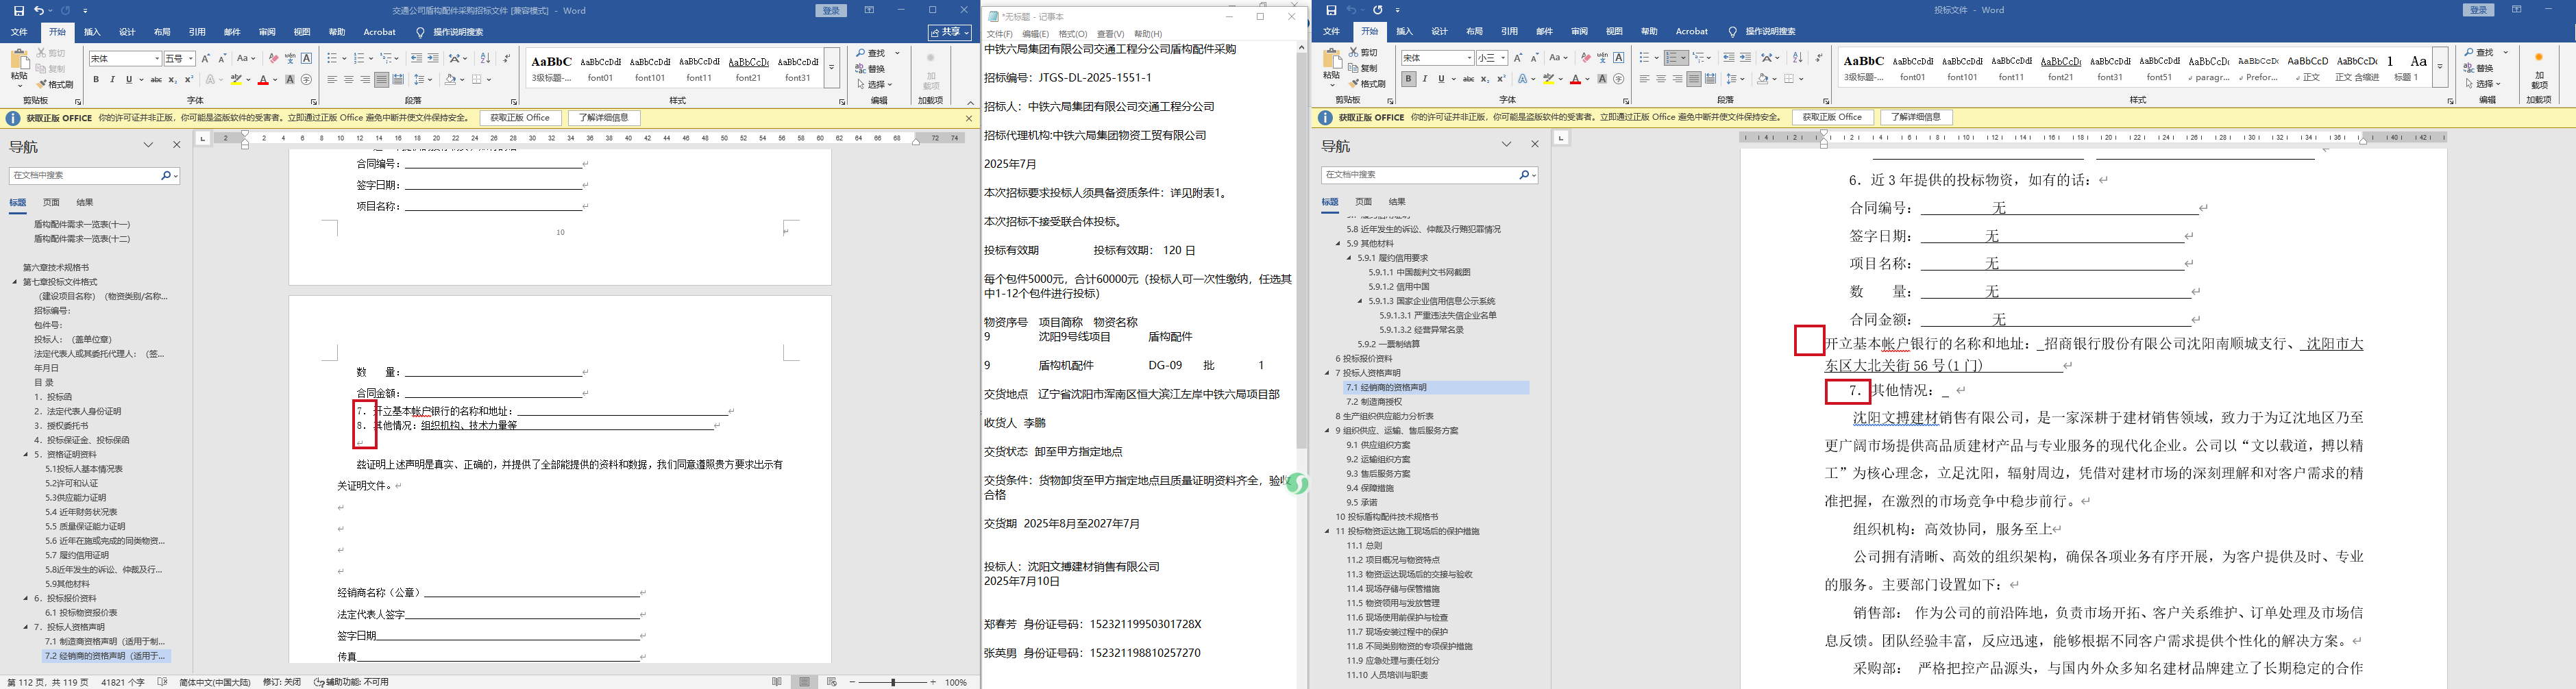
Task: Show paragraph marks in 投标文件 Word window
Action: pyautogui.click(x=1819, y=58)
